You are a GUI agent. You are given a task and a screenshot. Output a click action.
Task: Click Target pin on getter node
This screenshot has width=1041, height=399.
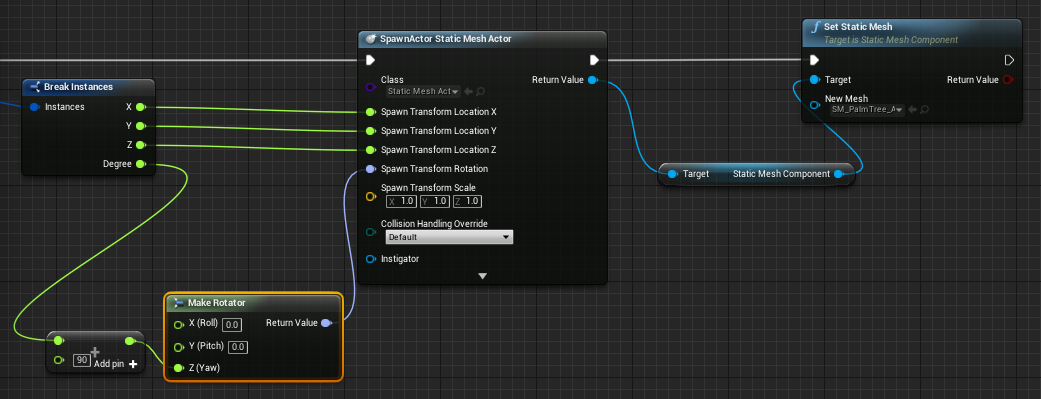coord(672,174)
